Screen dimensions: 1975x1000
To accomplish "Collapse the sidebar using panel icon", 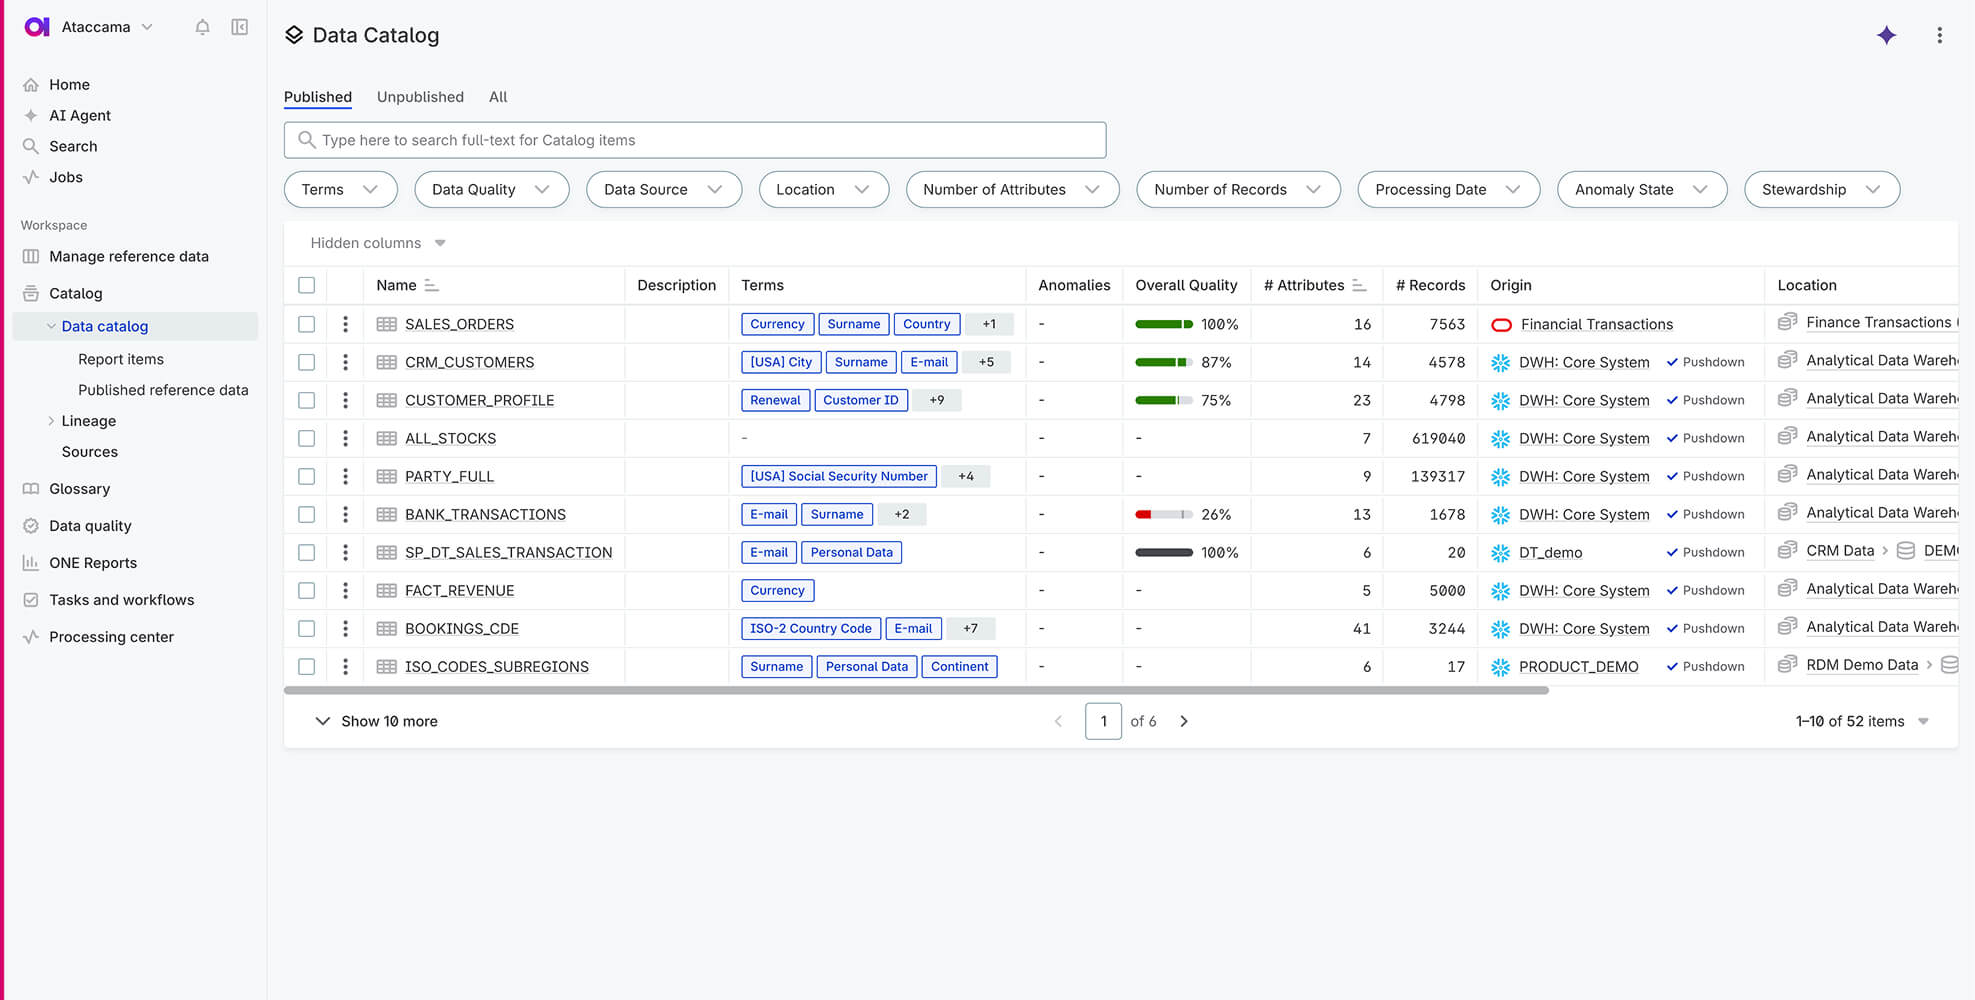I will click(240, 27).
